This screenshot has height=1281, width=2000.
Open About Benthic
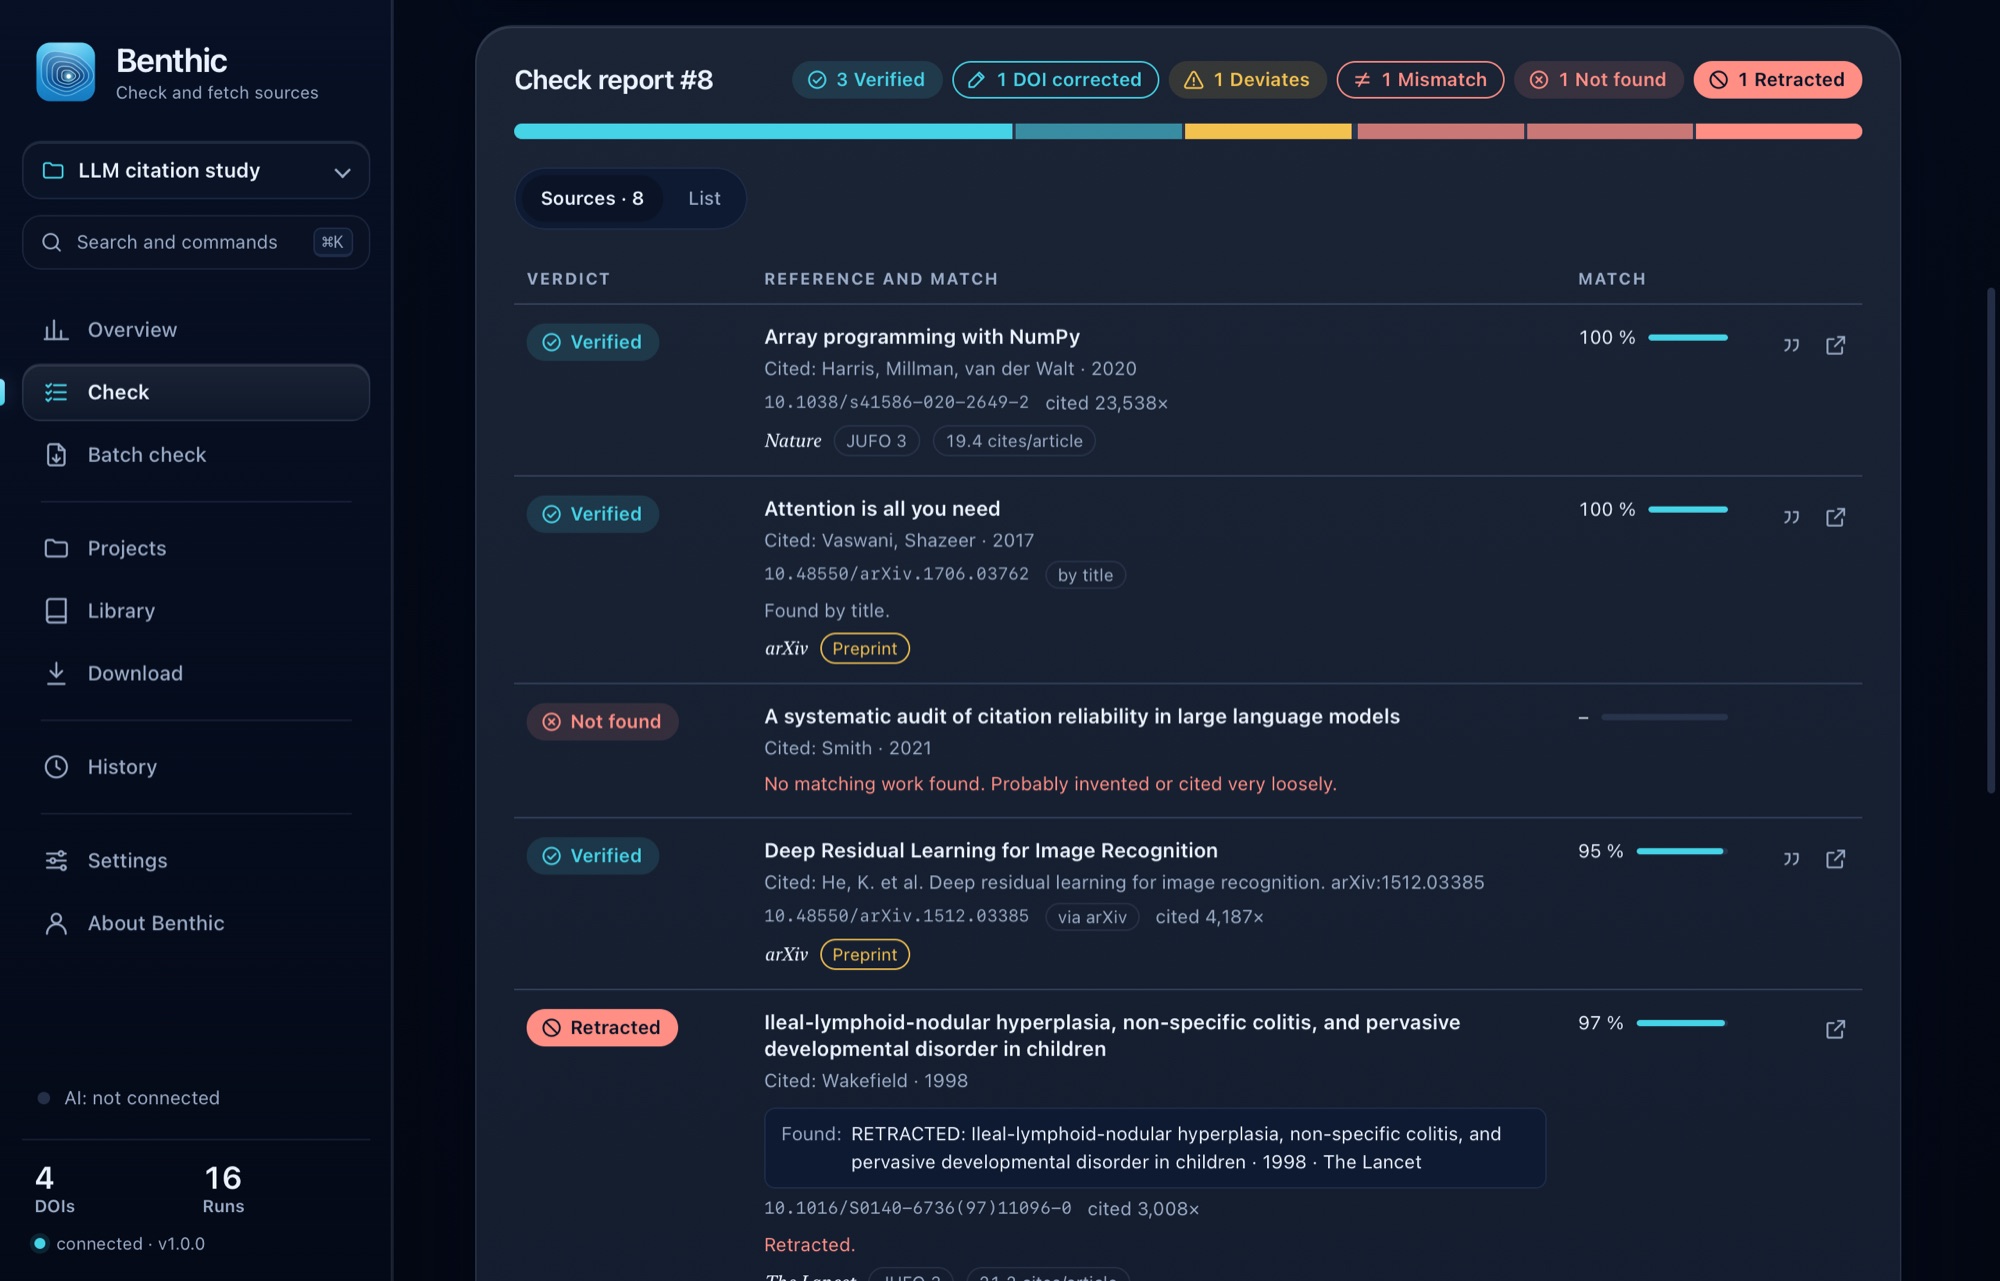coord(196,923)
